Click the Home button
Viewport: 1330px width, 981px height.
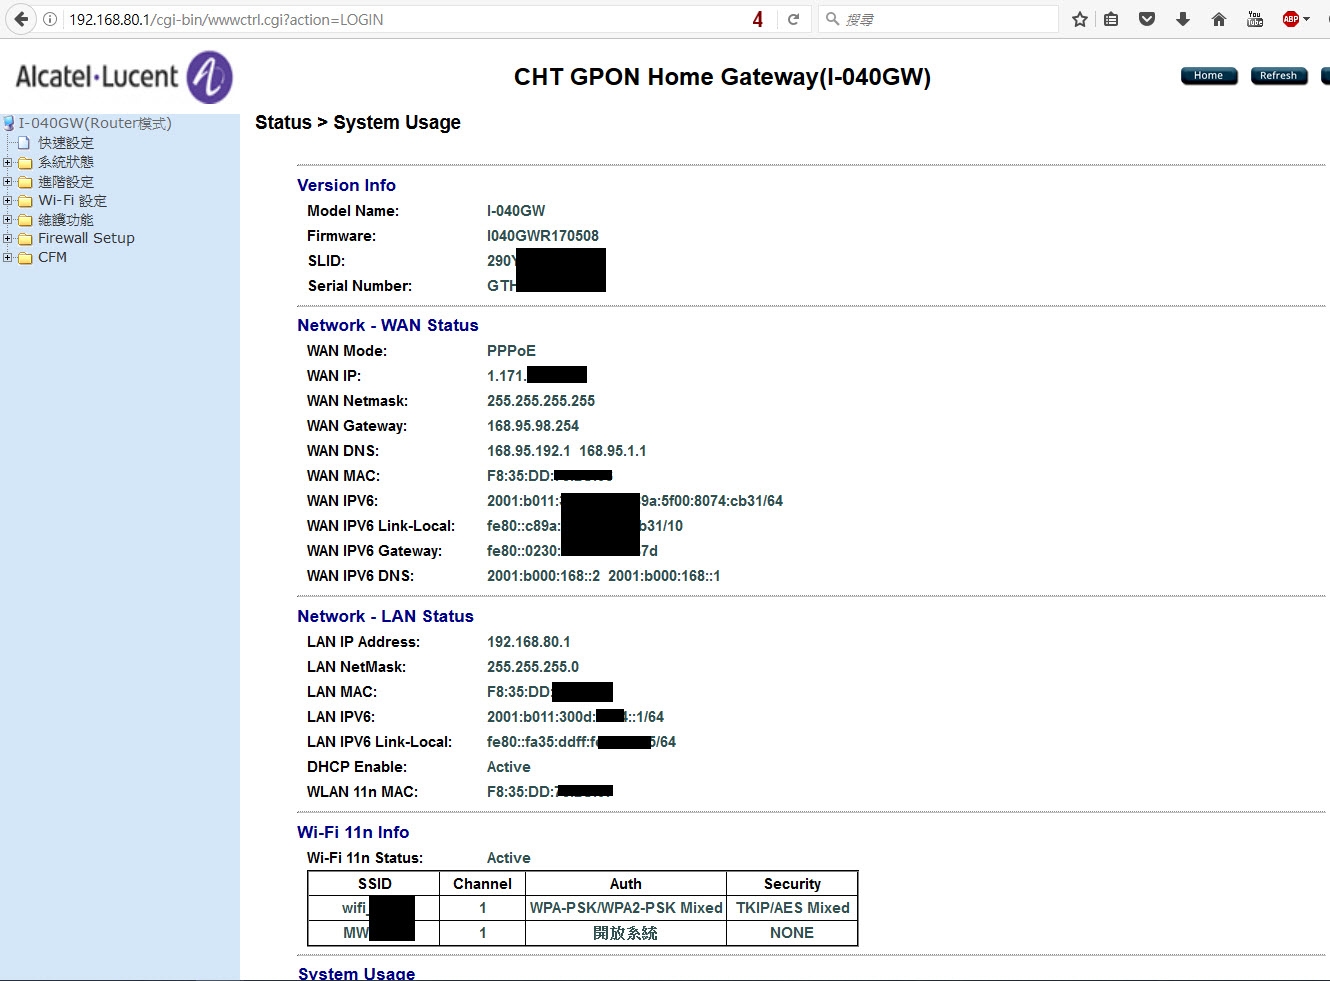(1209, 76)
